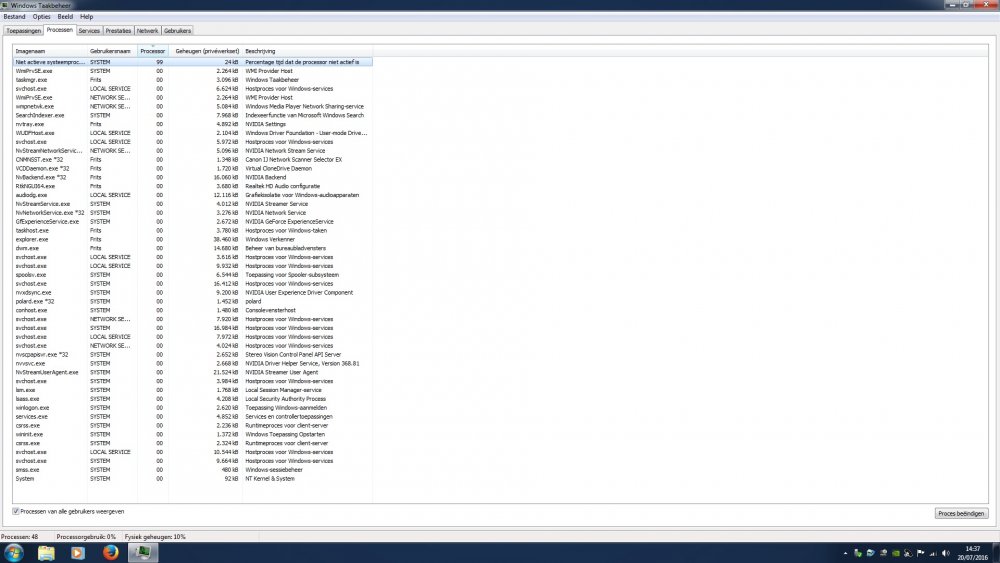Open the Bestand menu

click(14, 17)
